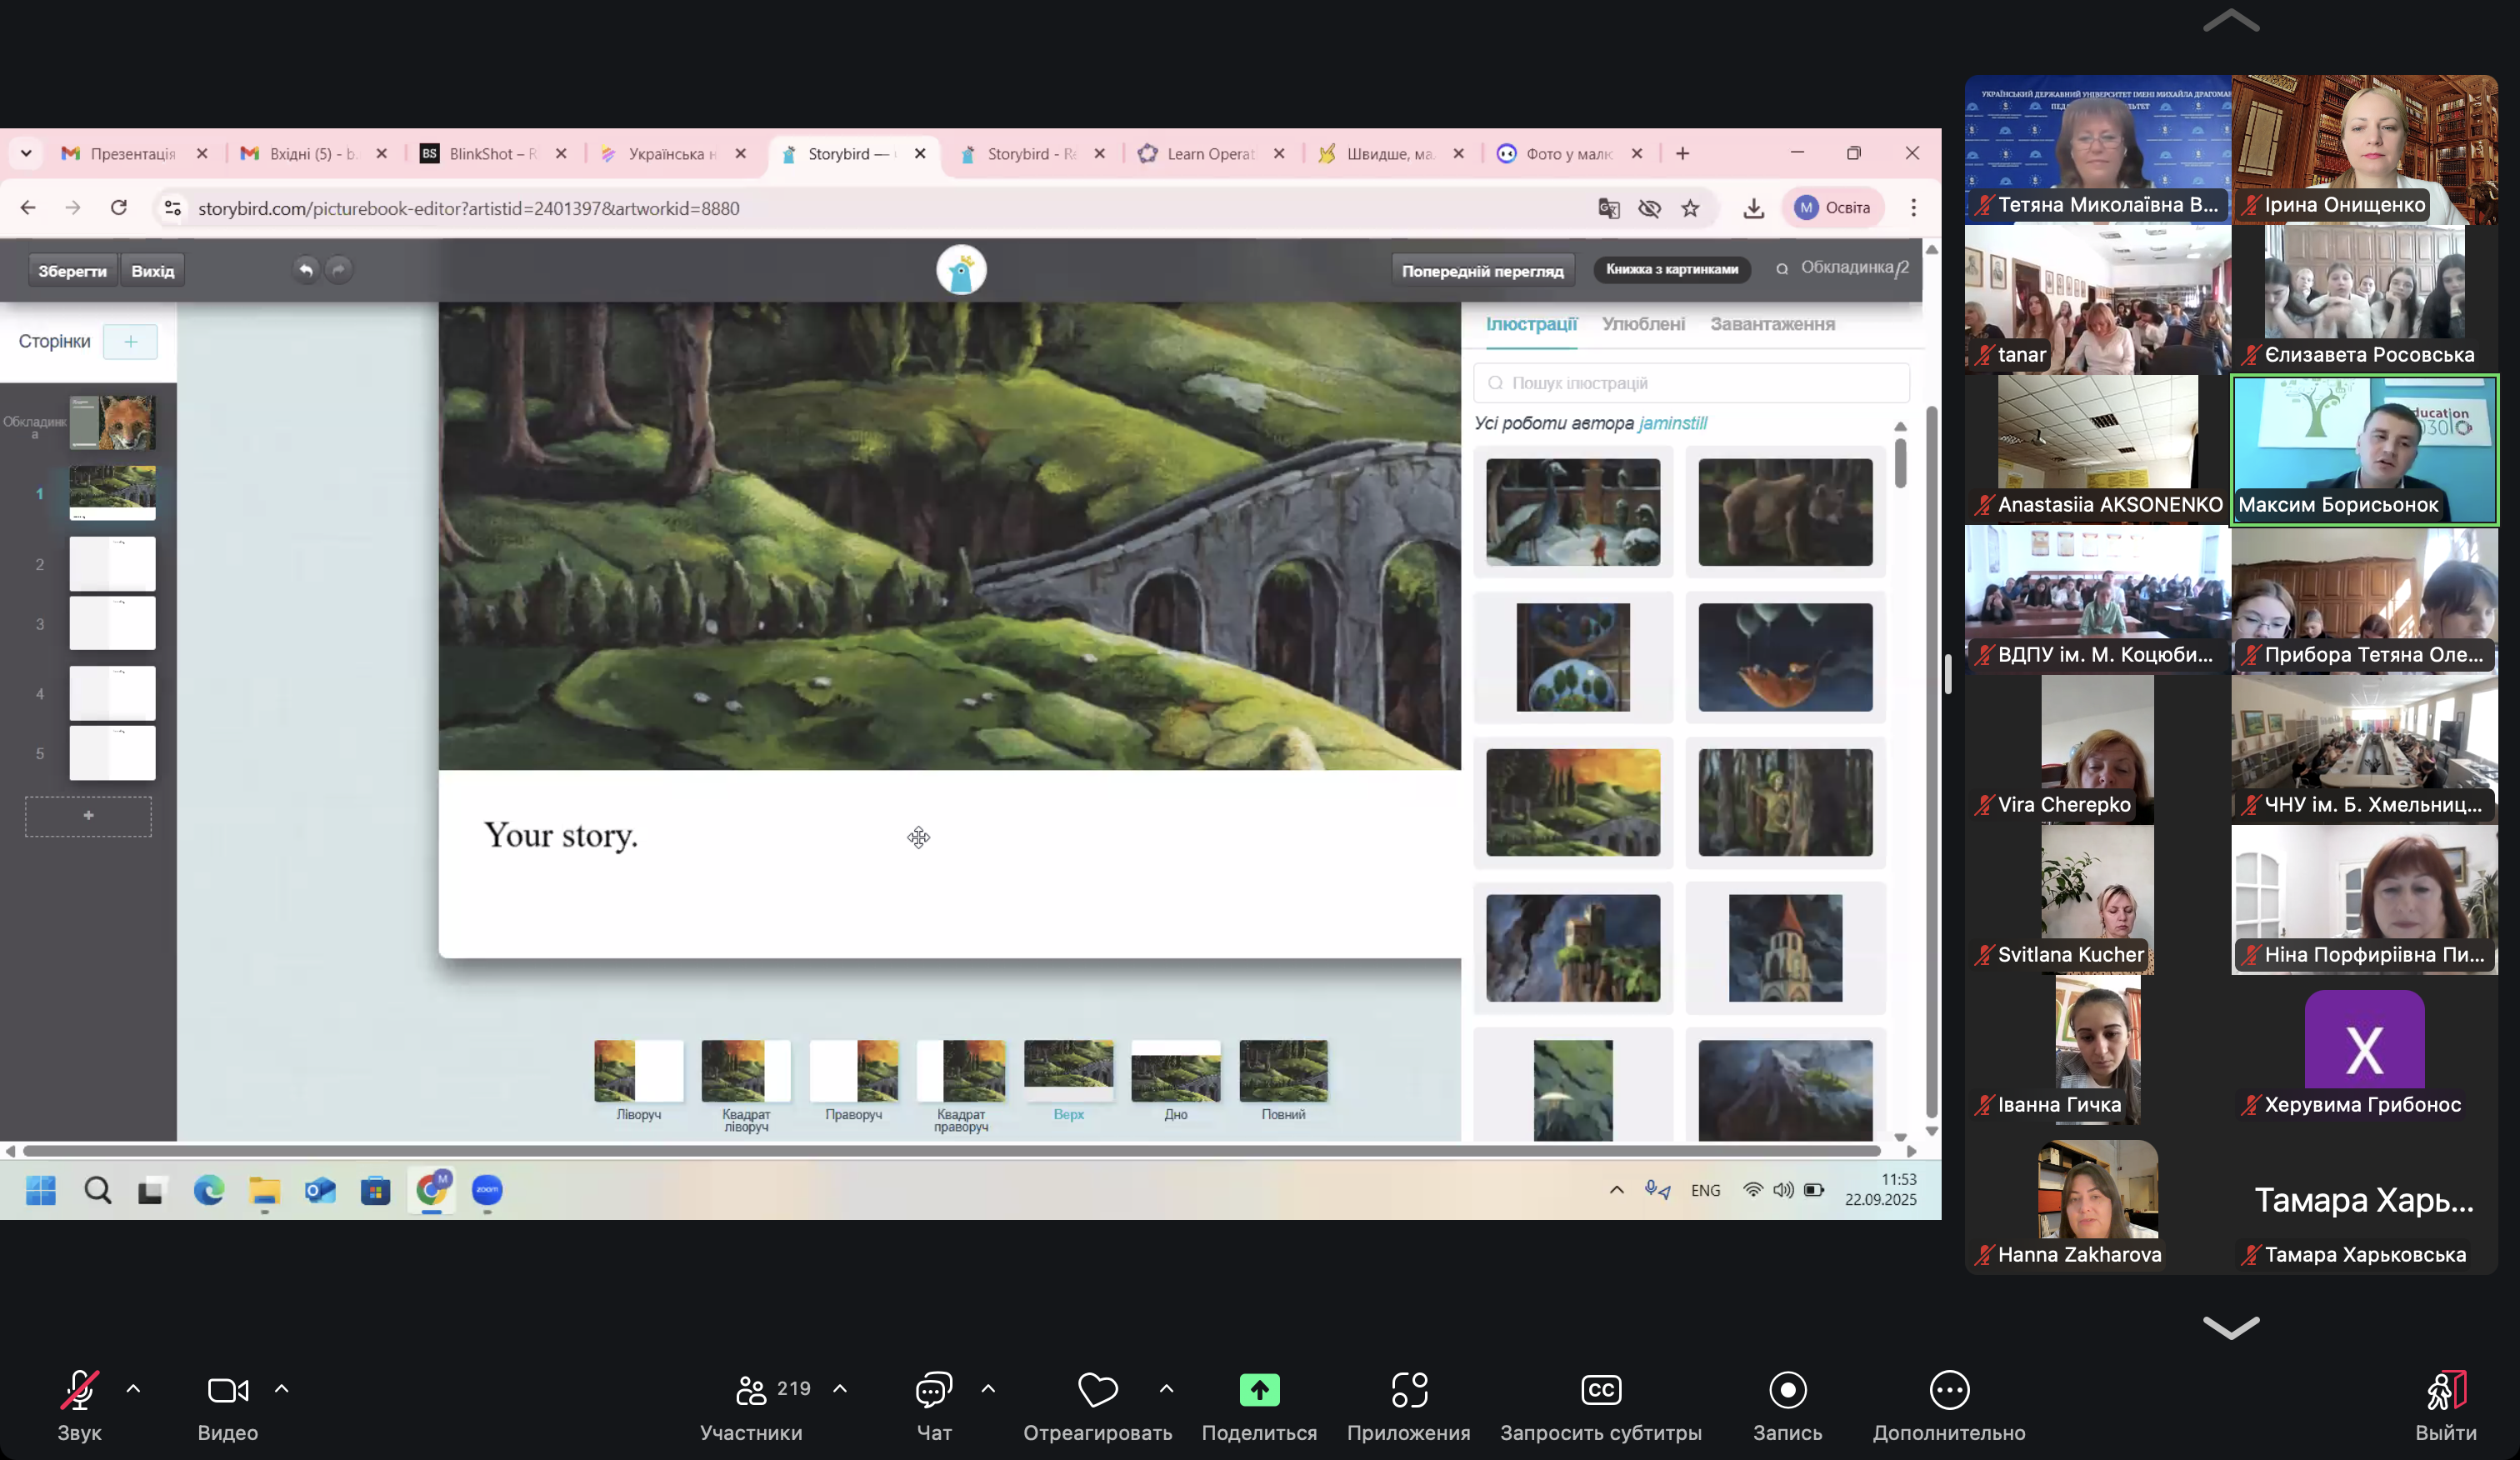Click the browser reload page icon
The height and width of the screenshot is (1460, 2520).
pos(119,208)
